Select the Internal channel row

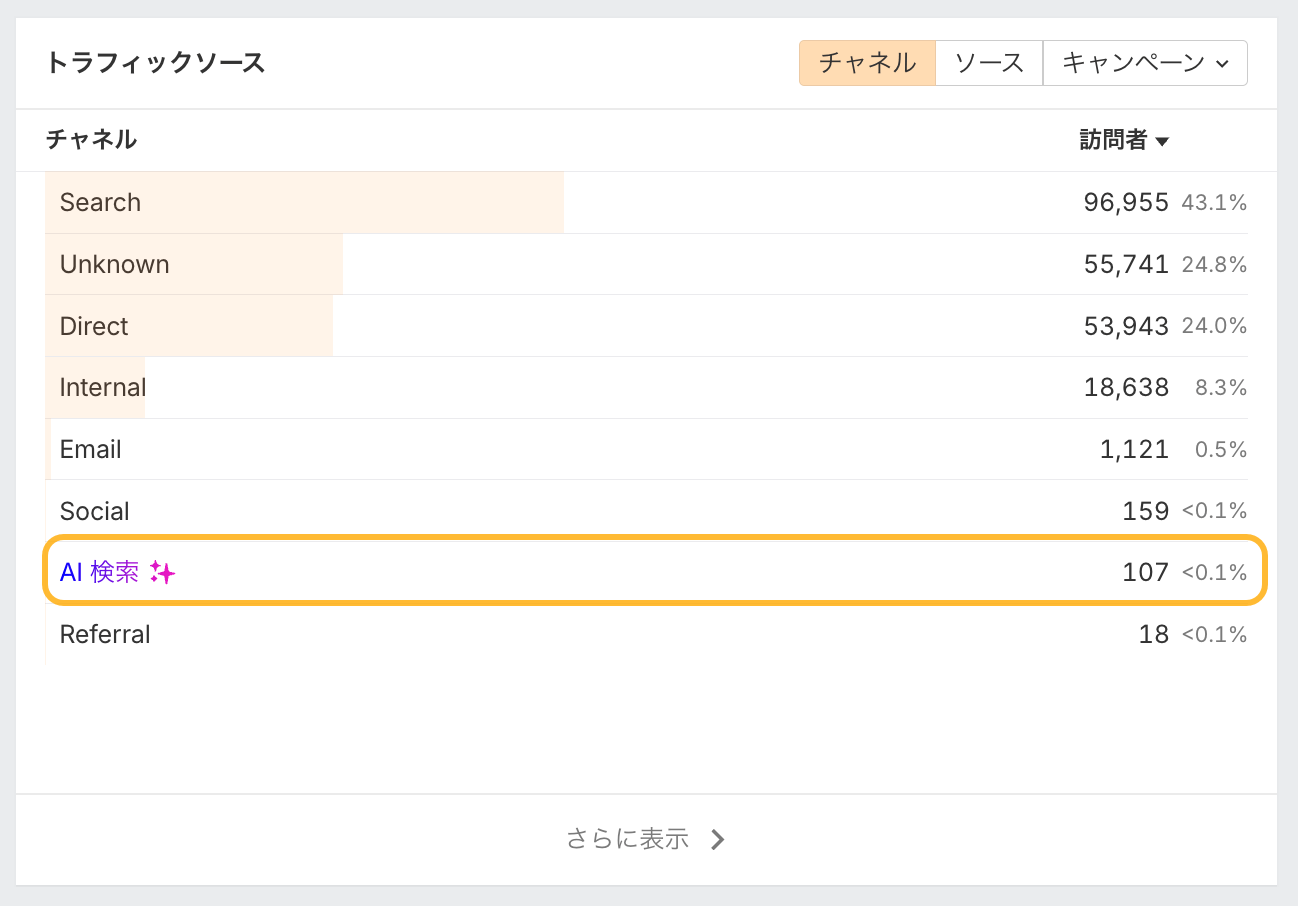(102, 387)
